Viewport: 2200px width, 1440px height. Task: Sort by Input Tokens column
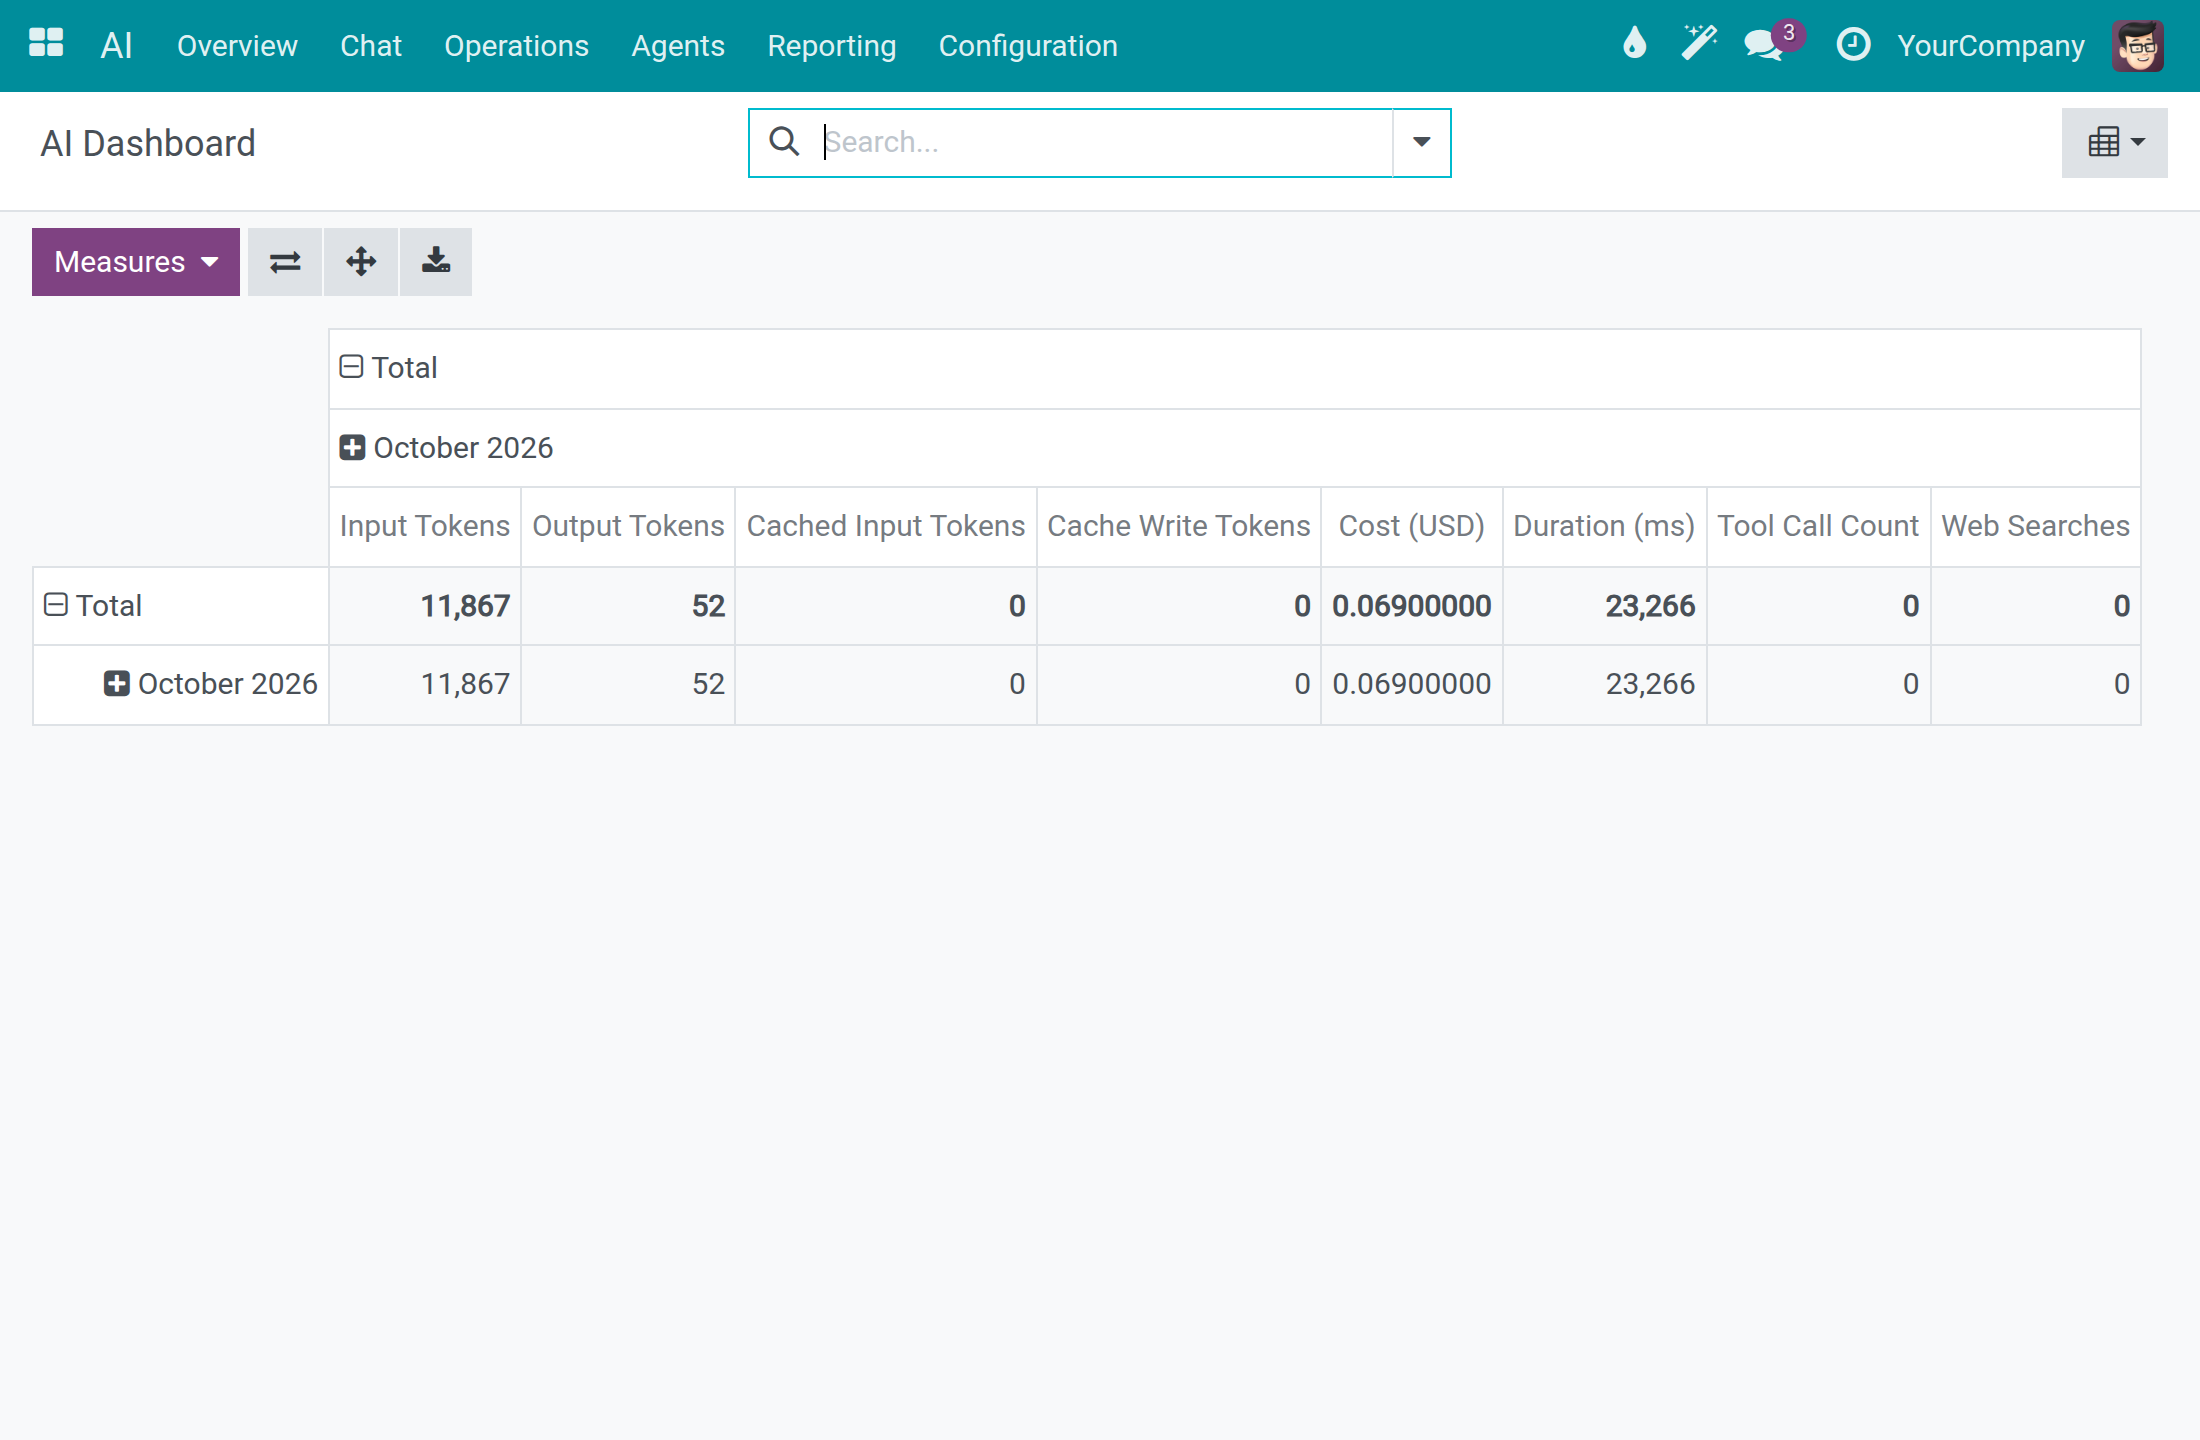(425, 526)
